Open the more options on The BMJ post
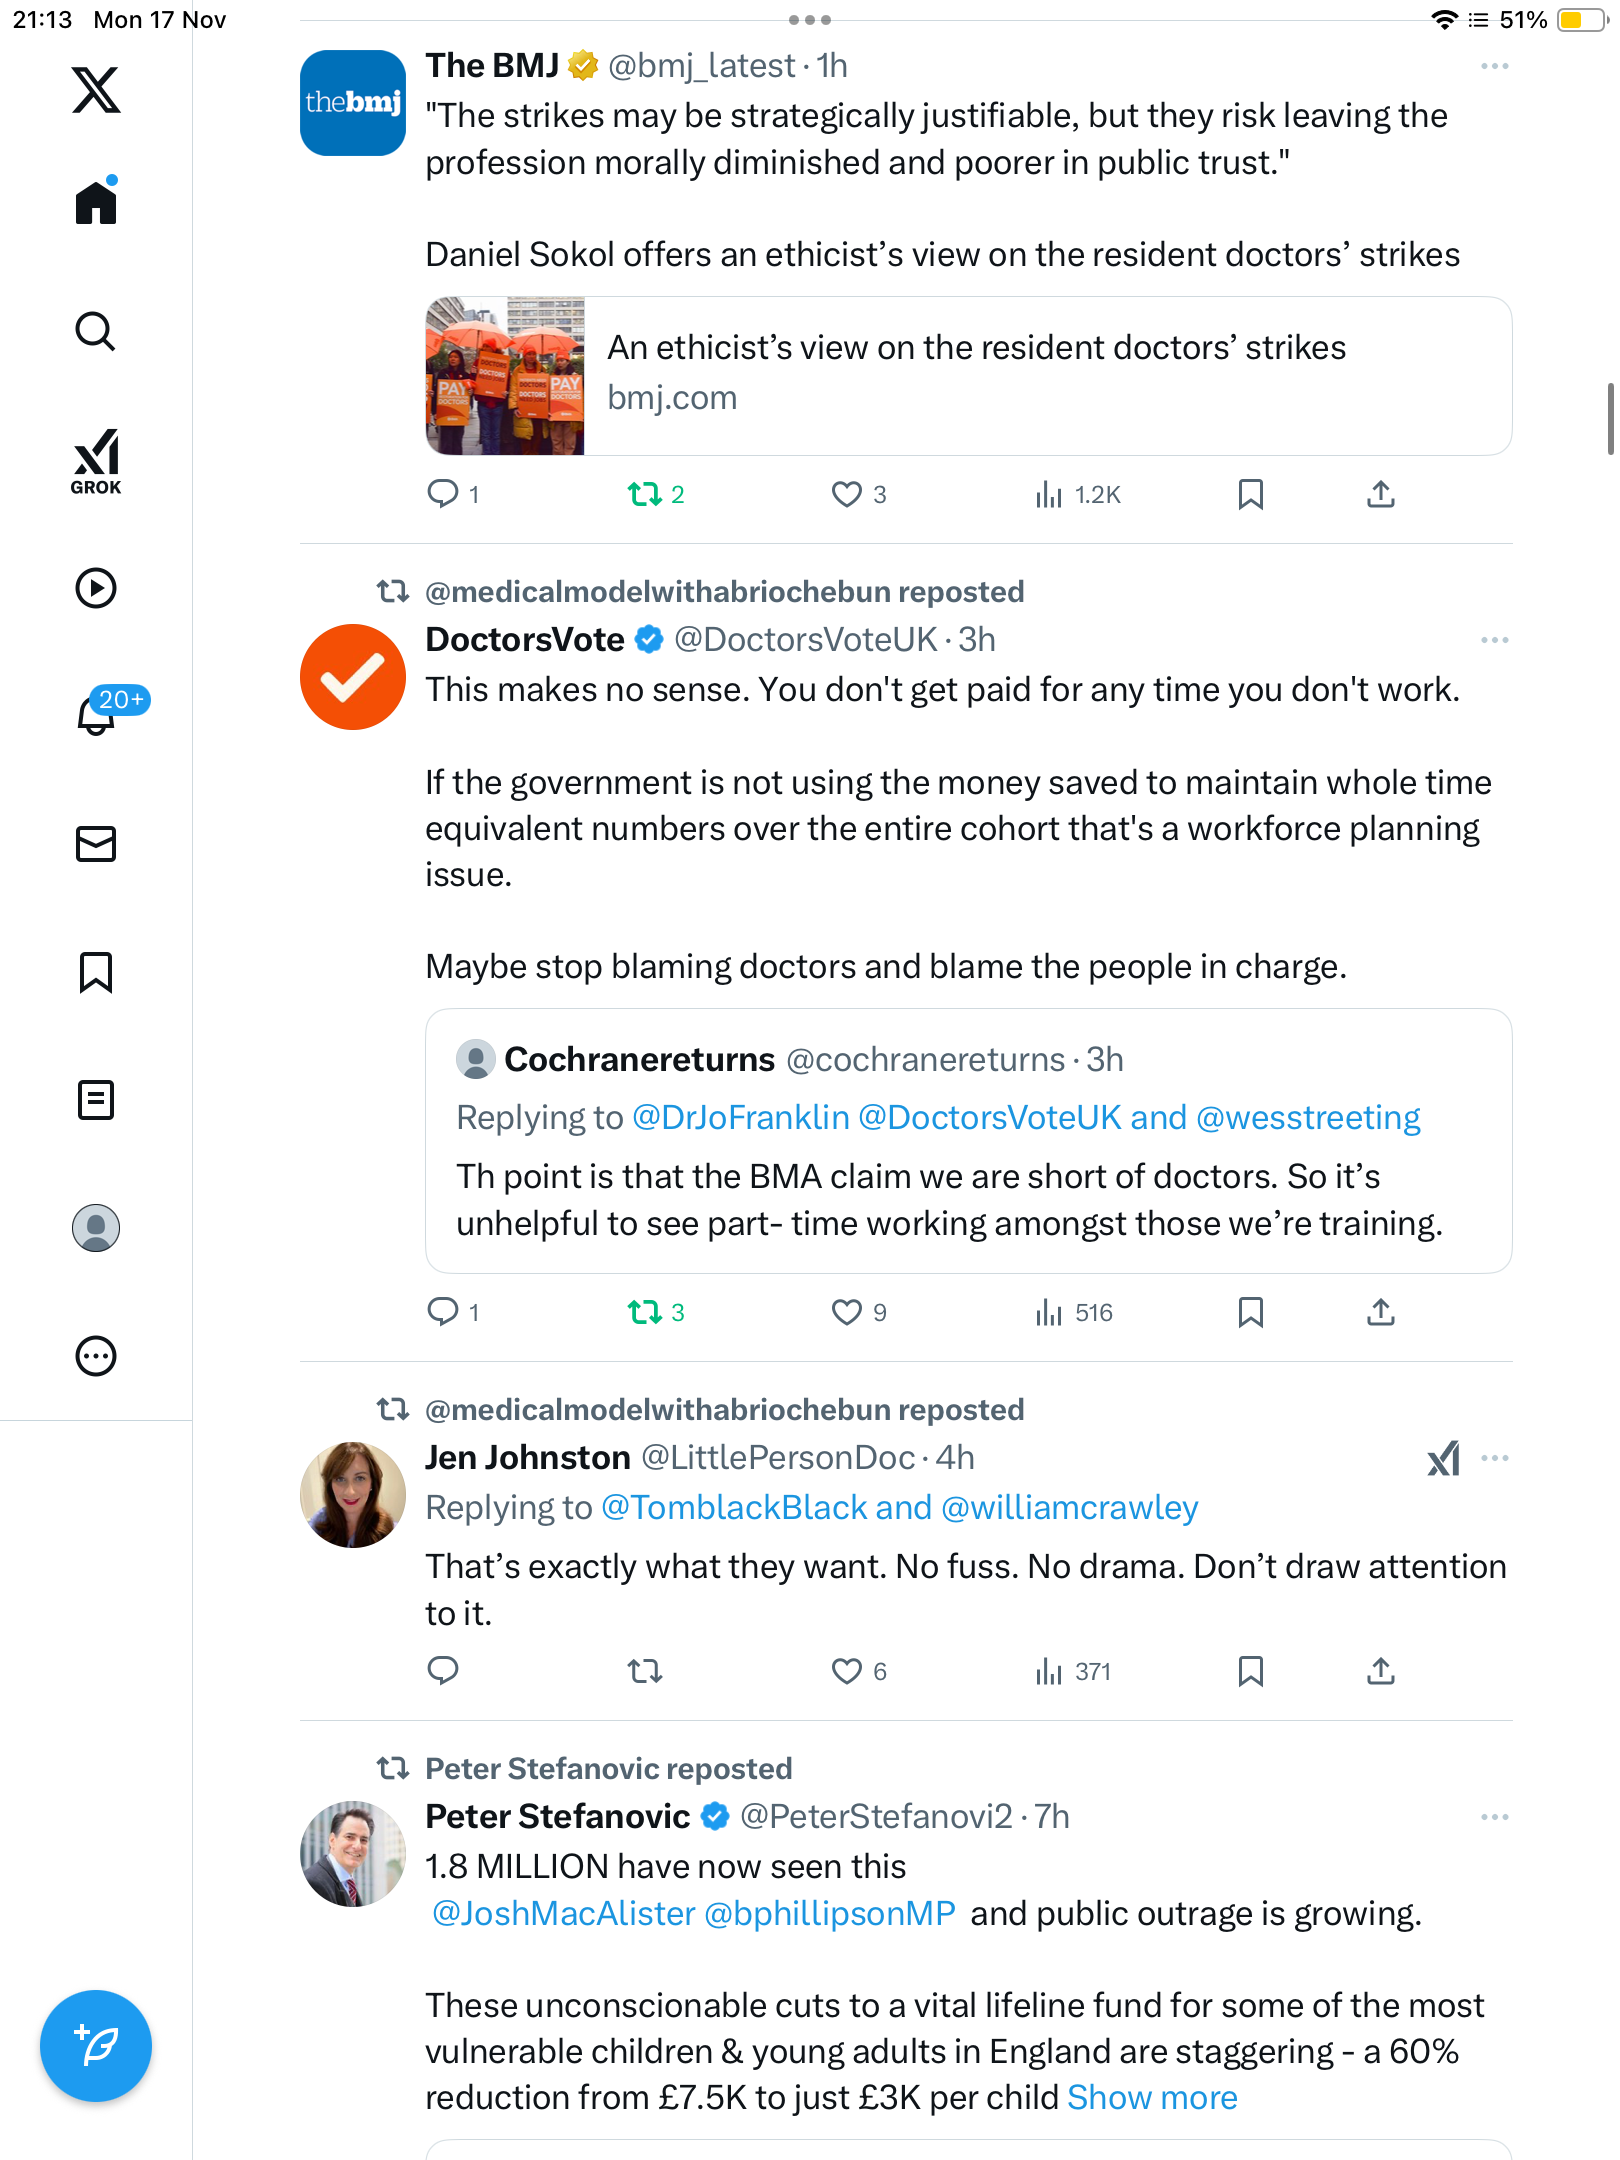Screen dimensions: 1620x2160 pos(1495,66)
